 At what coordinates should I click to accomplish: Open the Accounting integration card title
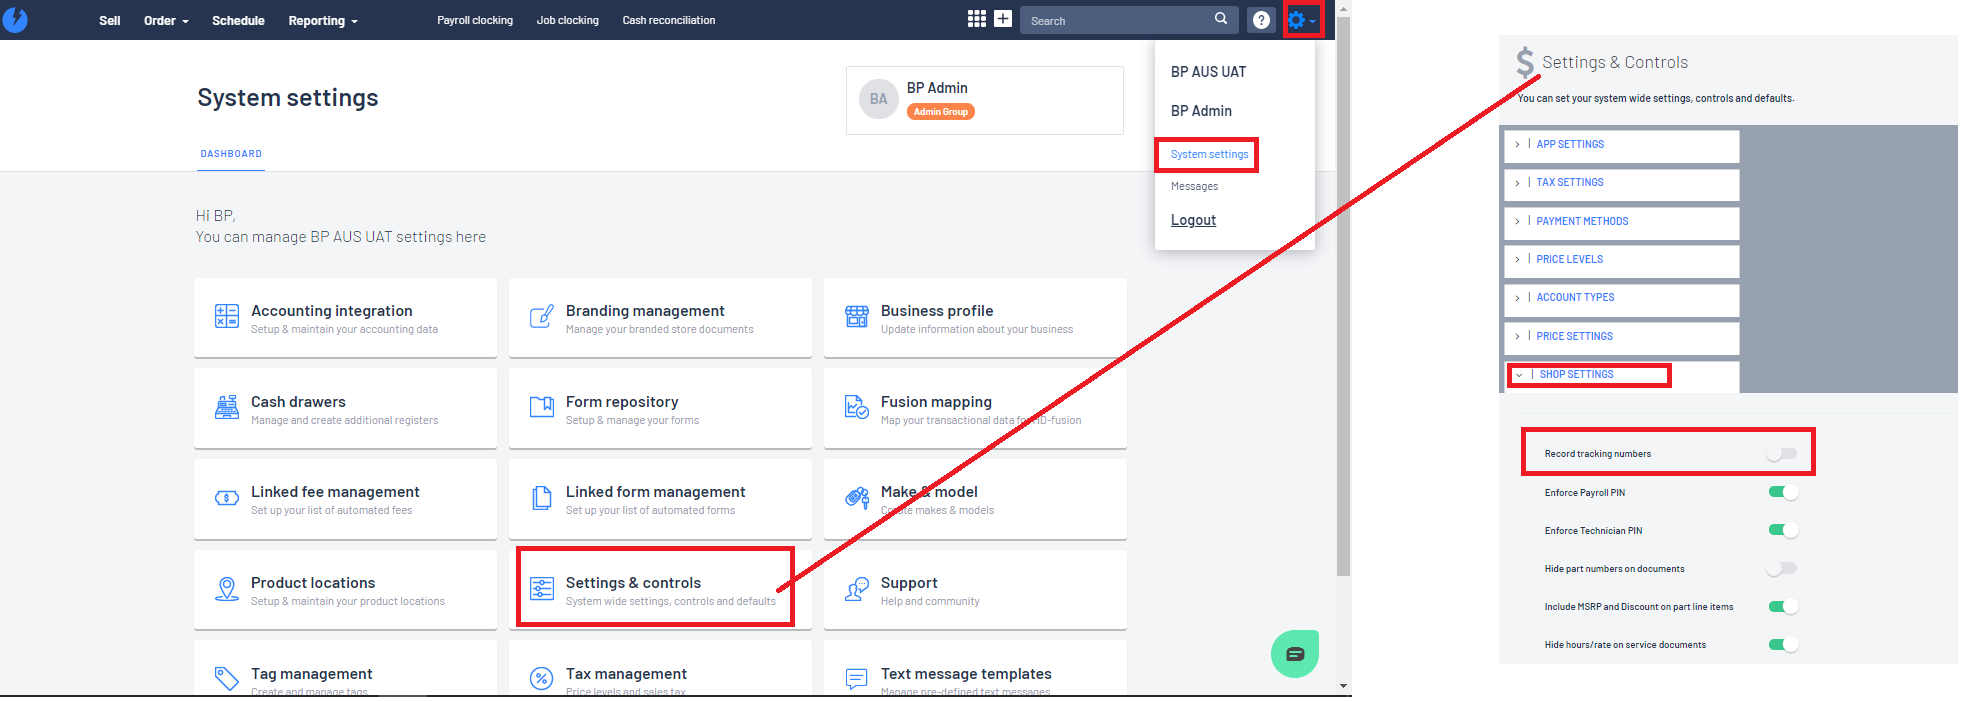(332, 311)
